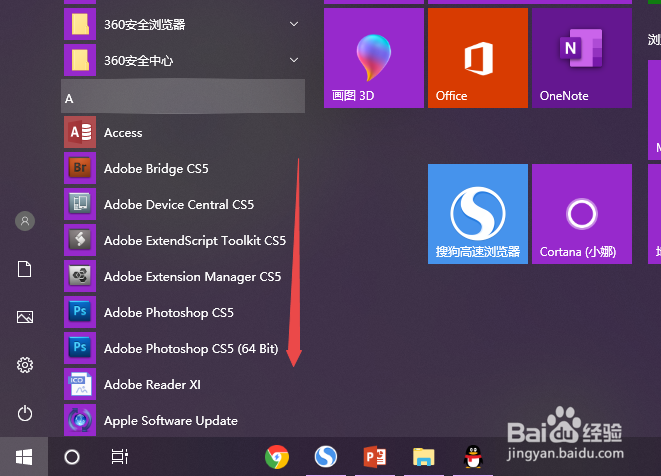Open File Explorer from the taskbar
The image size is (661, 476).
[x=424, y=457]
